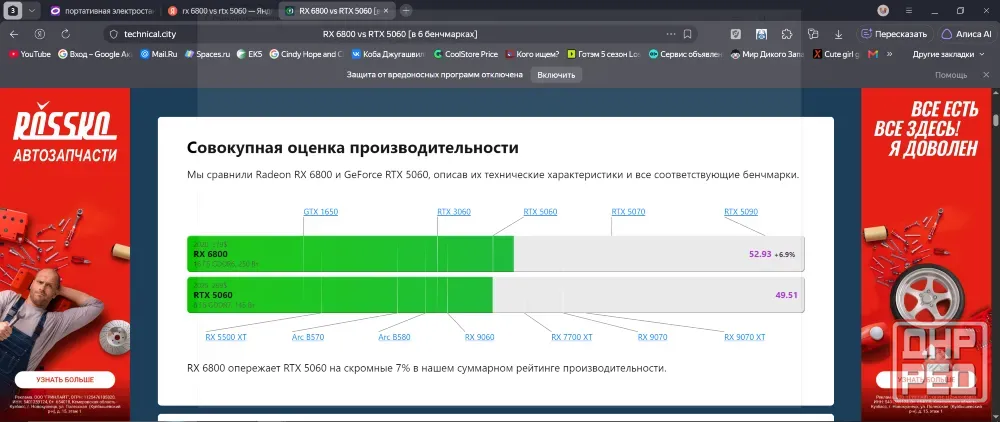This screenshot has width=1000, height=422.
Task: Open the notes extension icon
Action: 735,34
